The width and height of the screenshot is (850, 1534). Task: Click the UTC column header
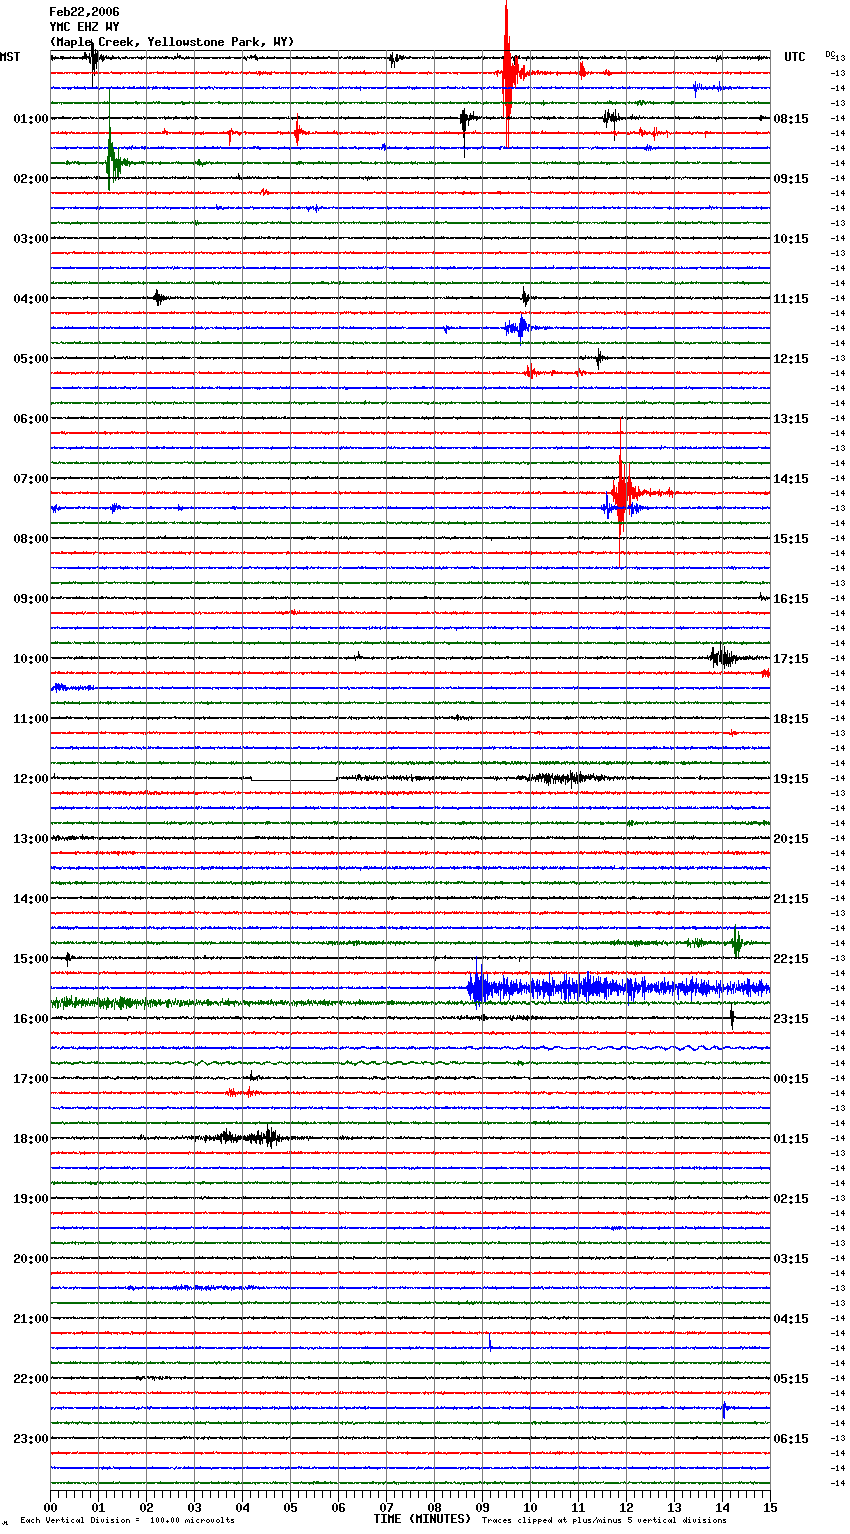pos(795,57)
